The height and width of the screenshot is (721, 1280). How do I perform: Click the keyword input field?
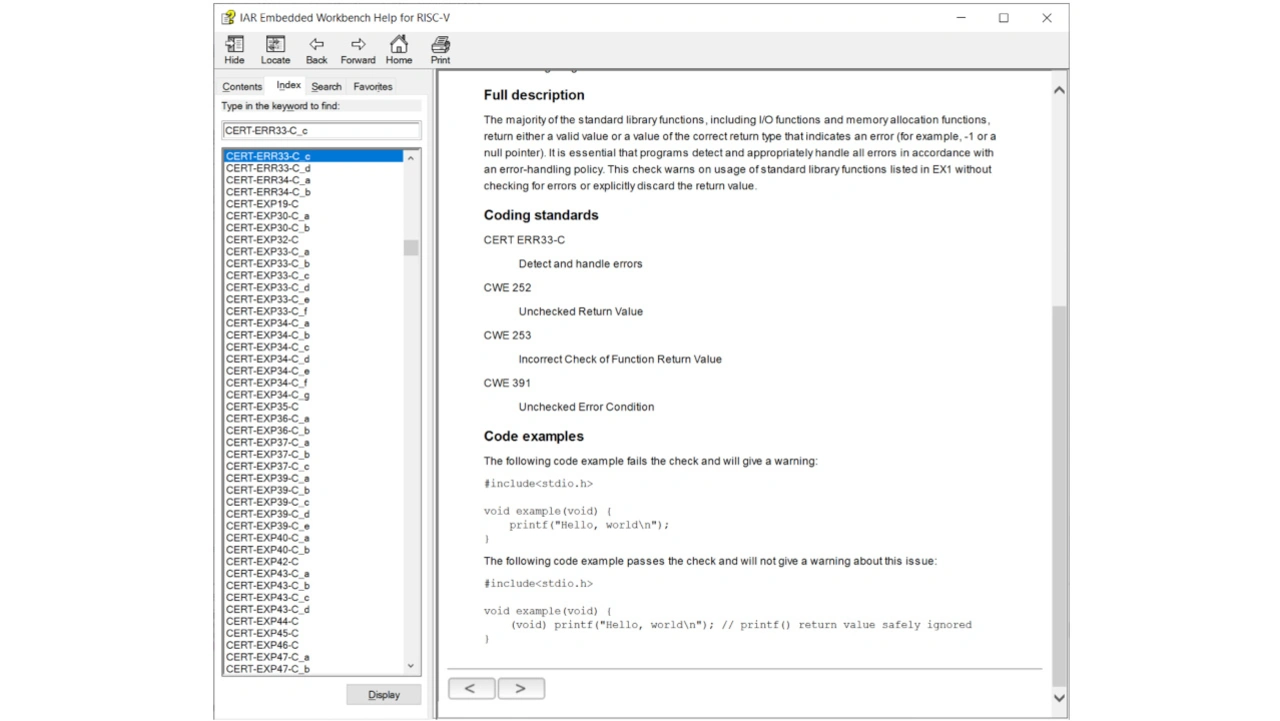click(x=321, y=130)
